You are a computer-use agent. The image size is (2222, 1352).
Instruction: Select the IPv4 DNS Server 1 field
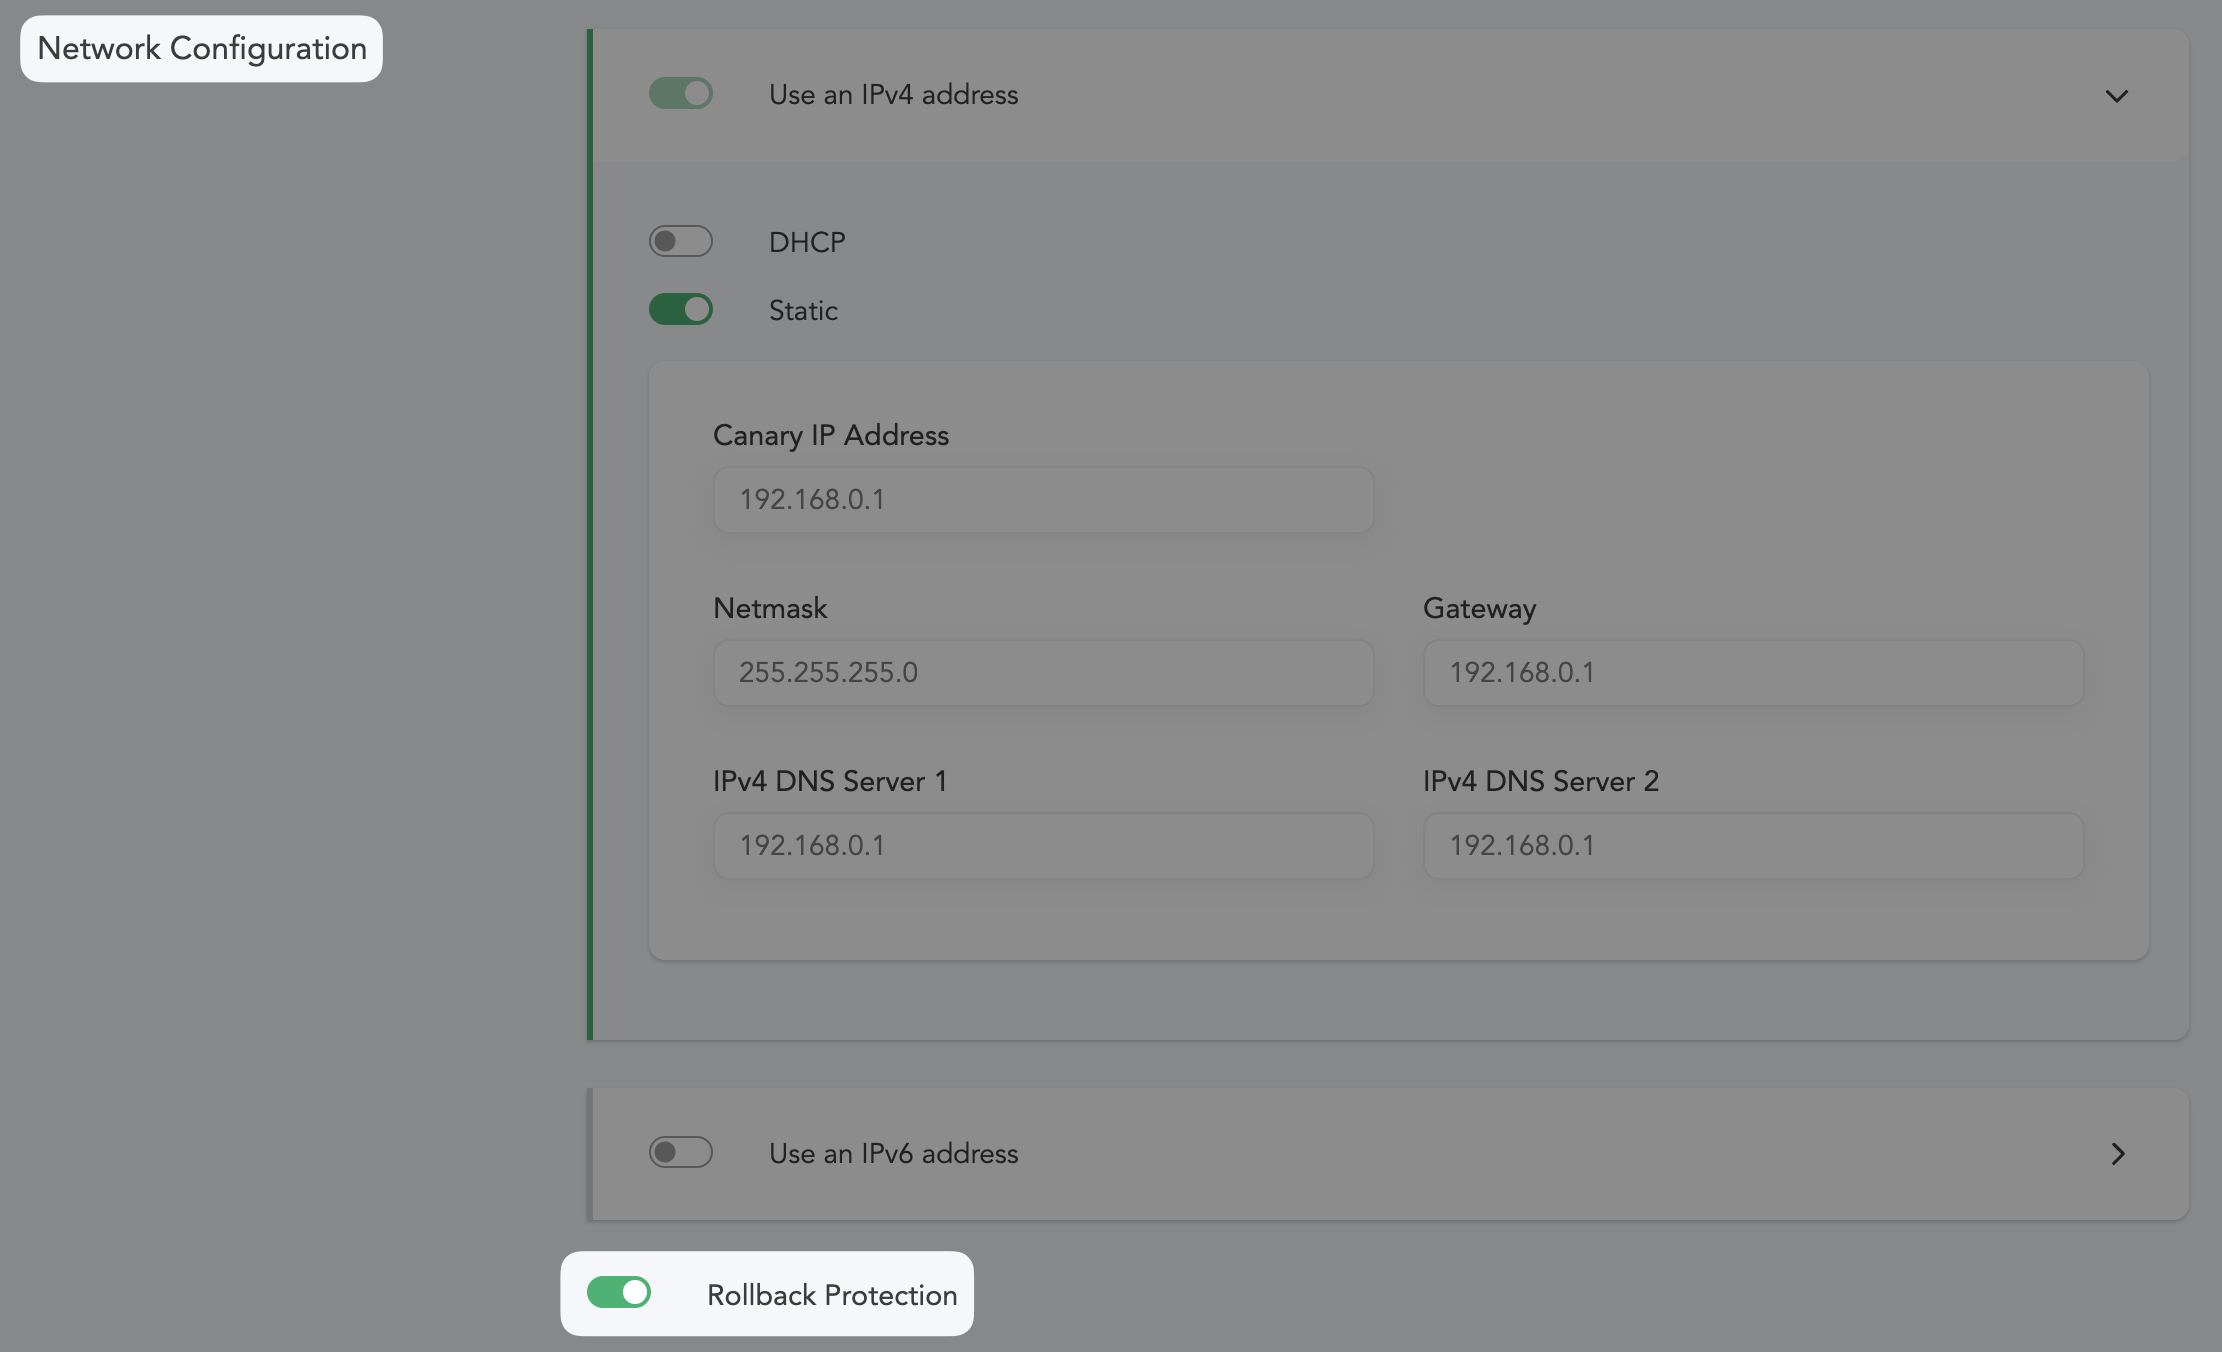coord(1042,845)
